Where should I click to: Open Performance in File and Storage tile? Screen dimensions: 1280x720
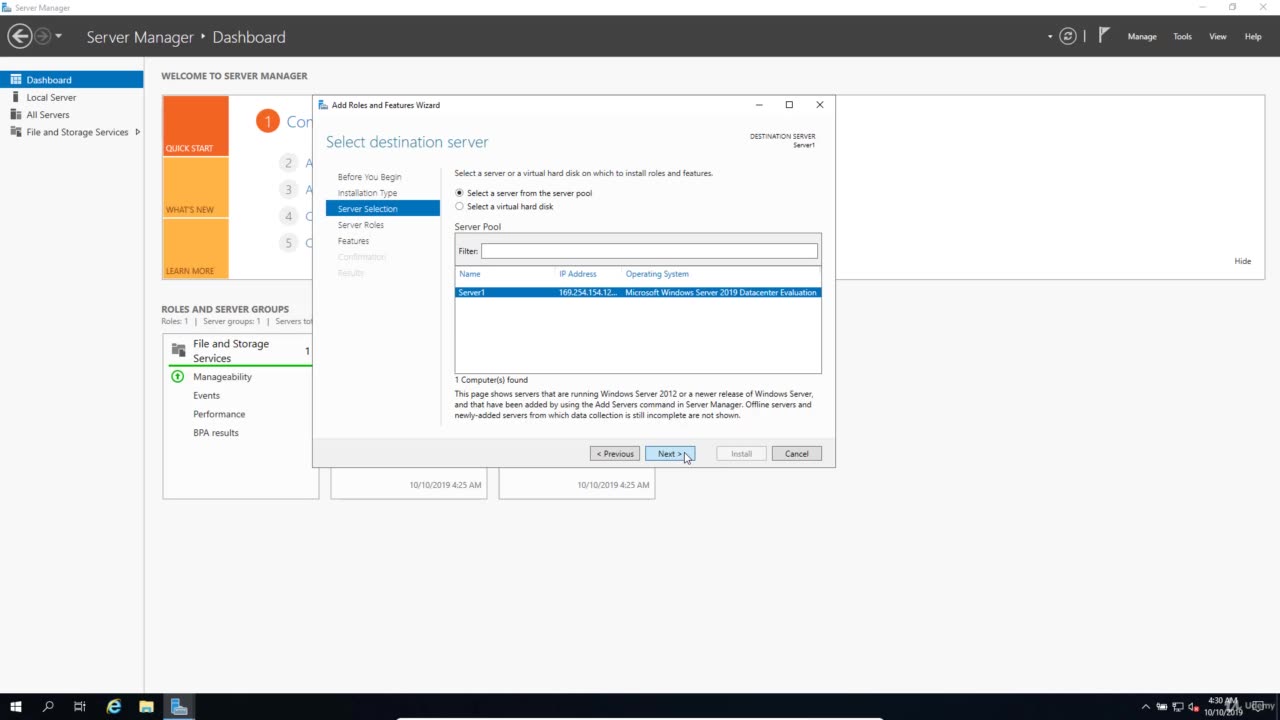tap(219, 414)
